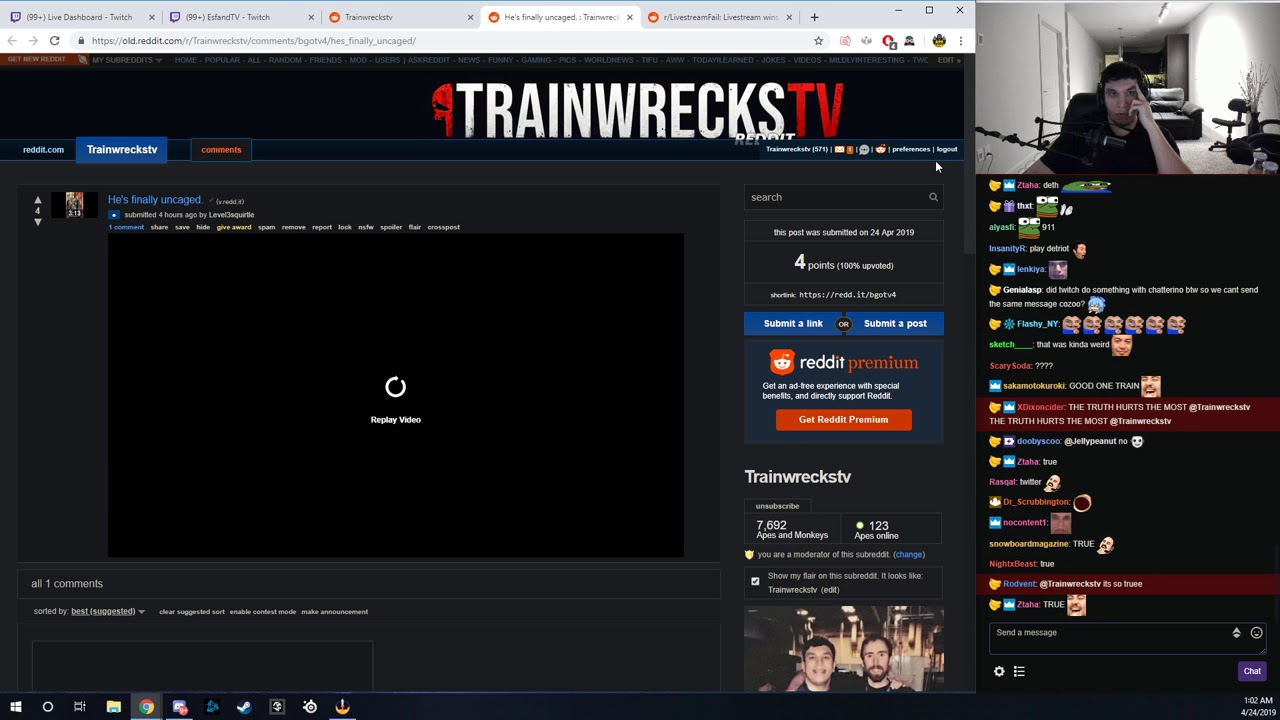Click the Level3squirtle author link
The width and height of the screenshot is (1280, 720).
(231, 215)
